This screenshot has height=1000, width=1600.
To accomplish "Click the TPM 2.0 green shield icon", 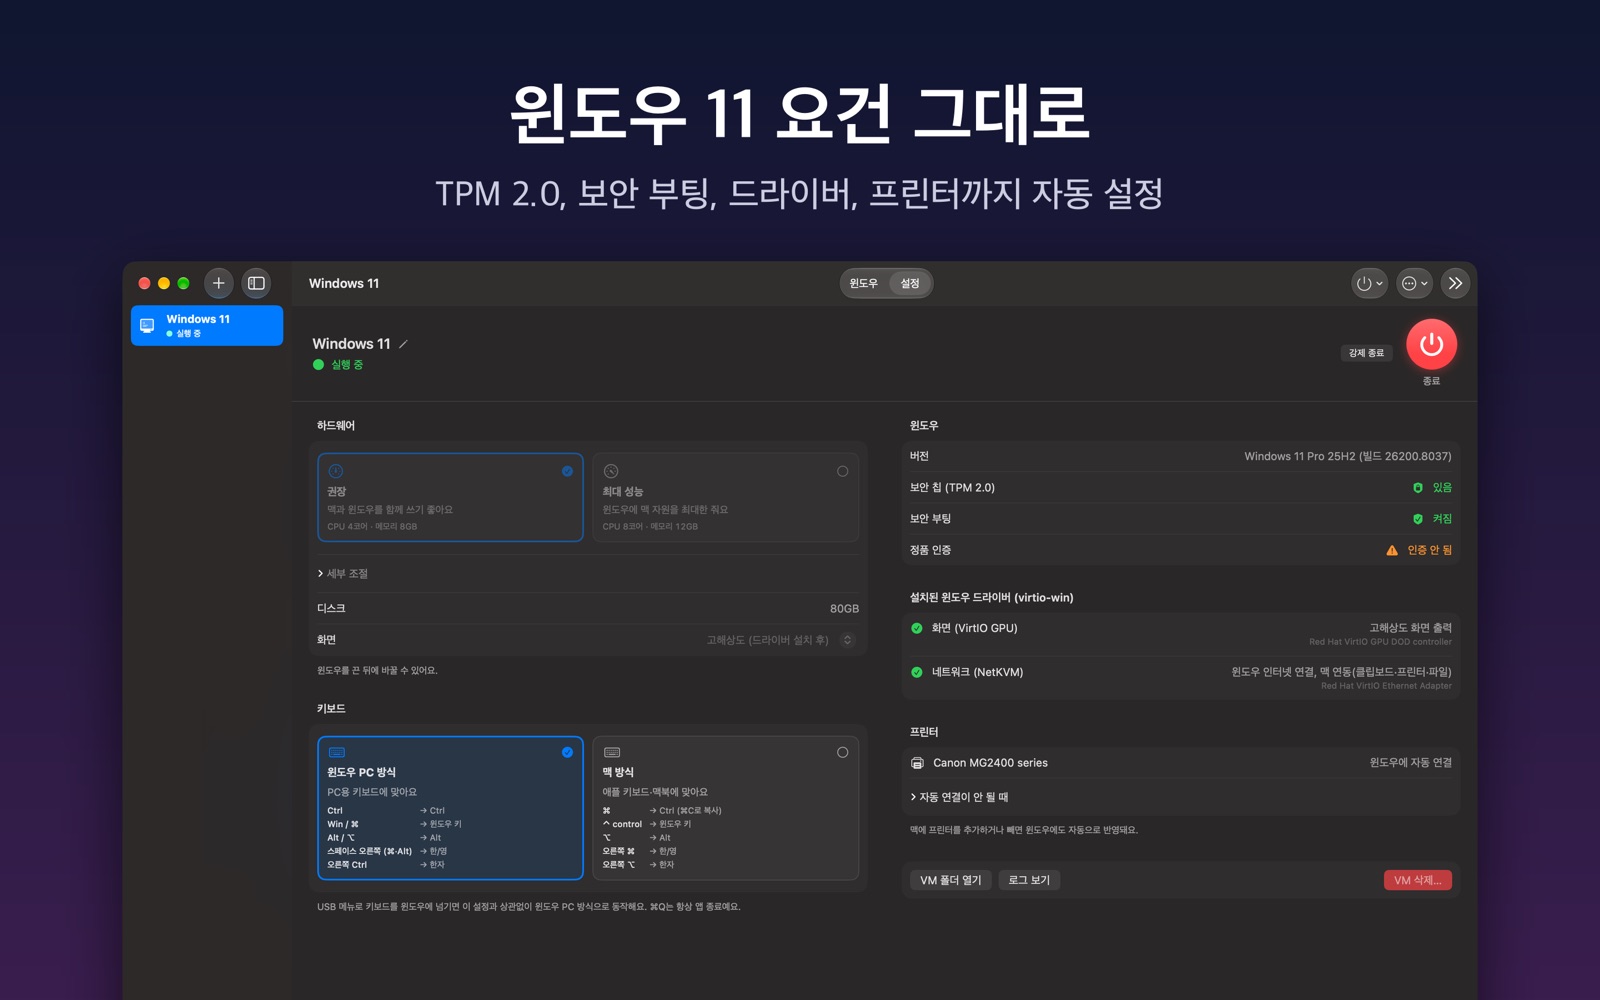I will click(1417, 488).
